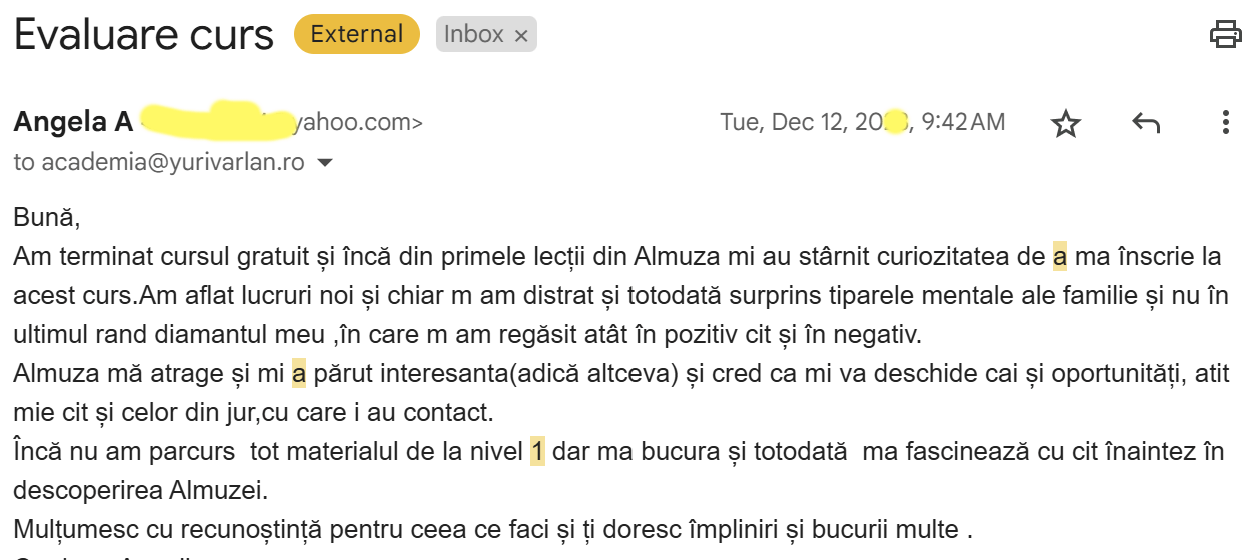The image size is (1260, 560).
Task: Click the yellow External tag
Action: (356, 34)
